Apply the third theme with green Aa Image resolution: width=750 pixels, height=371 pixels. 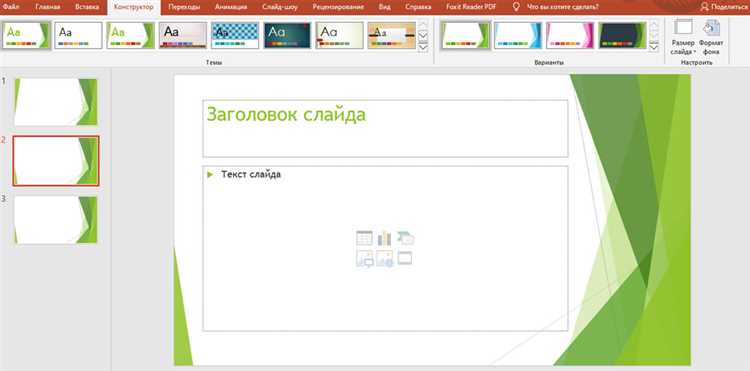point(131,35)
